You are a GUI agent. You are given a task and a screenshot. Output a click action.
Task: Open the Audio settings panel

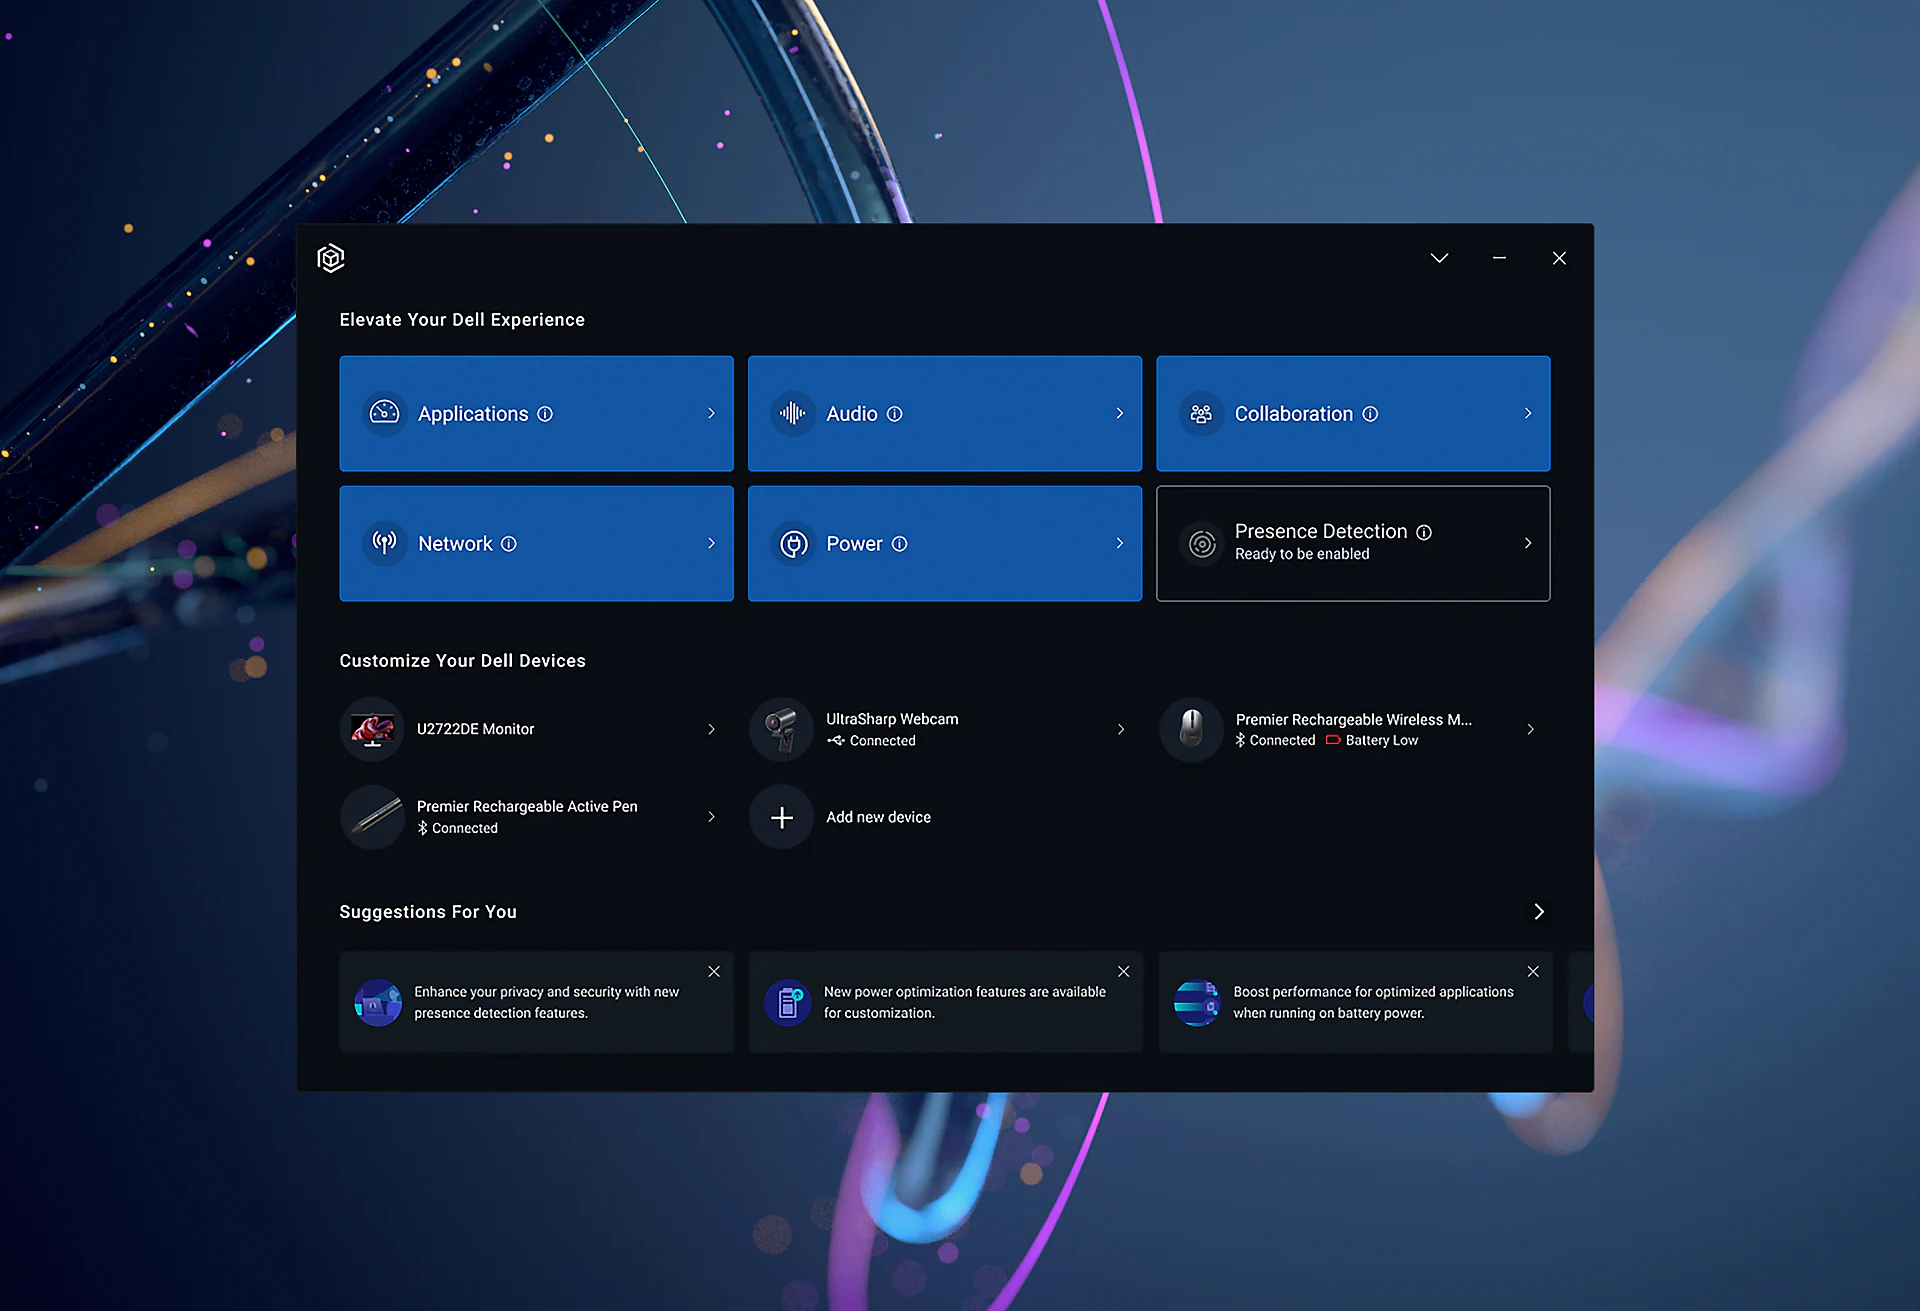(x=945, y=413)
